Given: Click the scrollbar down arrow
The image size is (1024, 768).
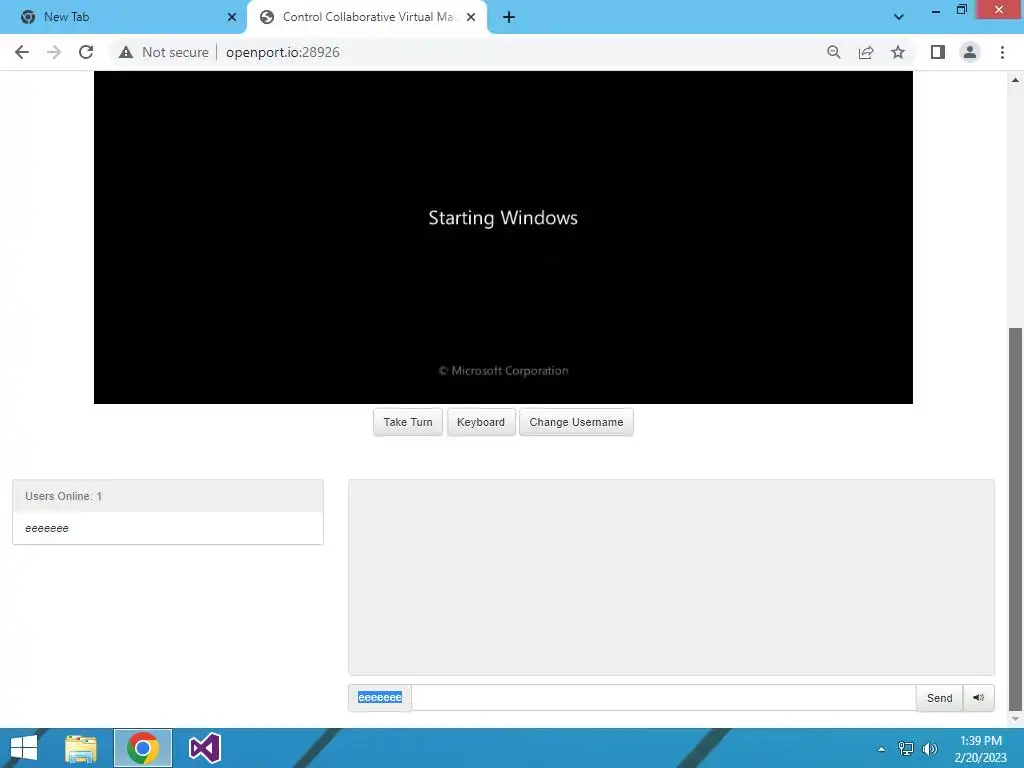Looking at the screenshot, I should click(1015, 719).
